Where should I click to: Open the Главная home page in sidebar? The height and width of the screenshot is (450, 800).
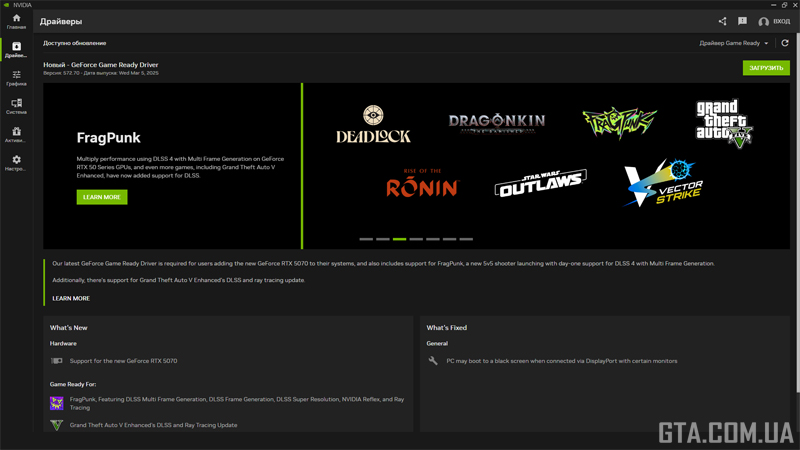click(16, 21)
